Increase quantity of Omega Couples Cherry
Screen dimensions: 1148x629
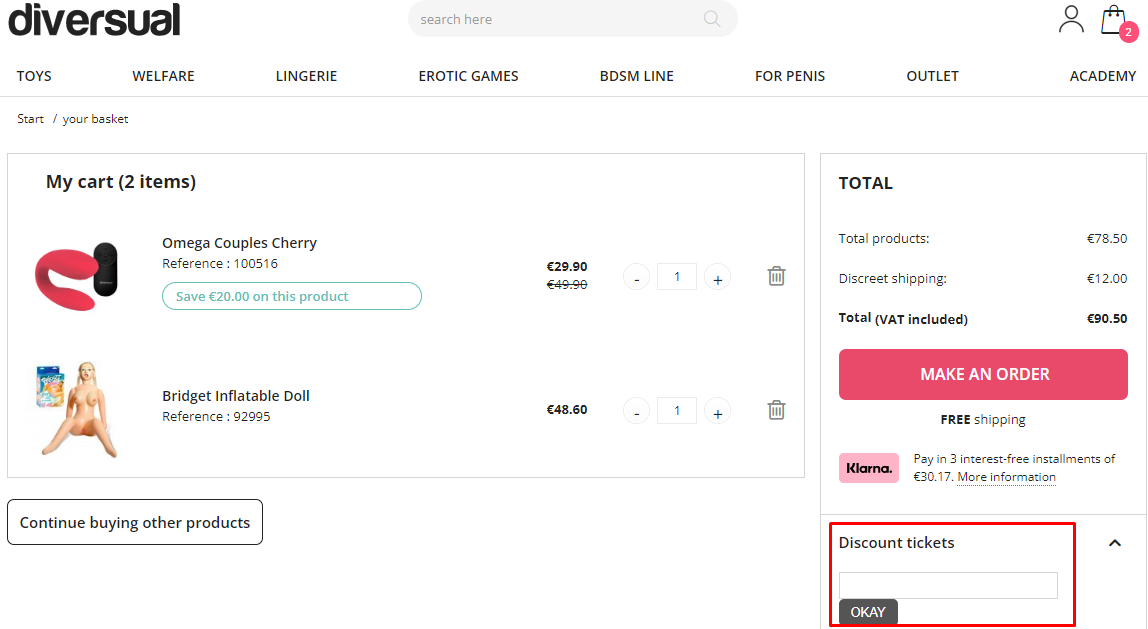click(x=718, y=278)
